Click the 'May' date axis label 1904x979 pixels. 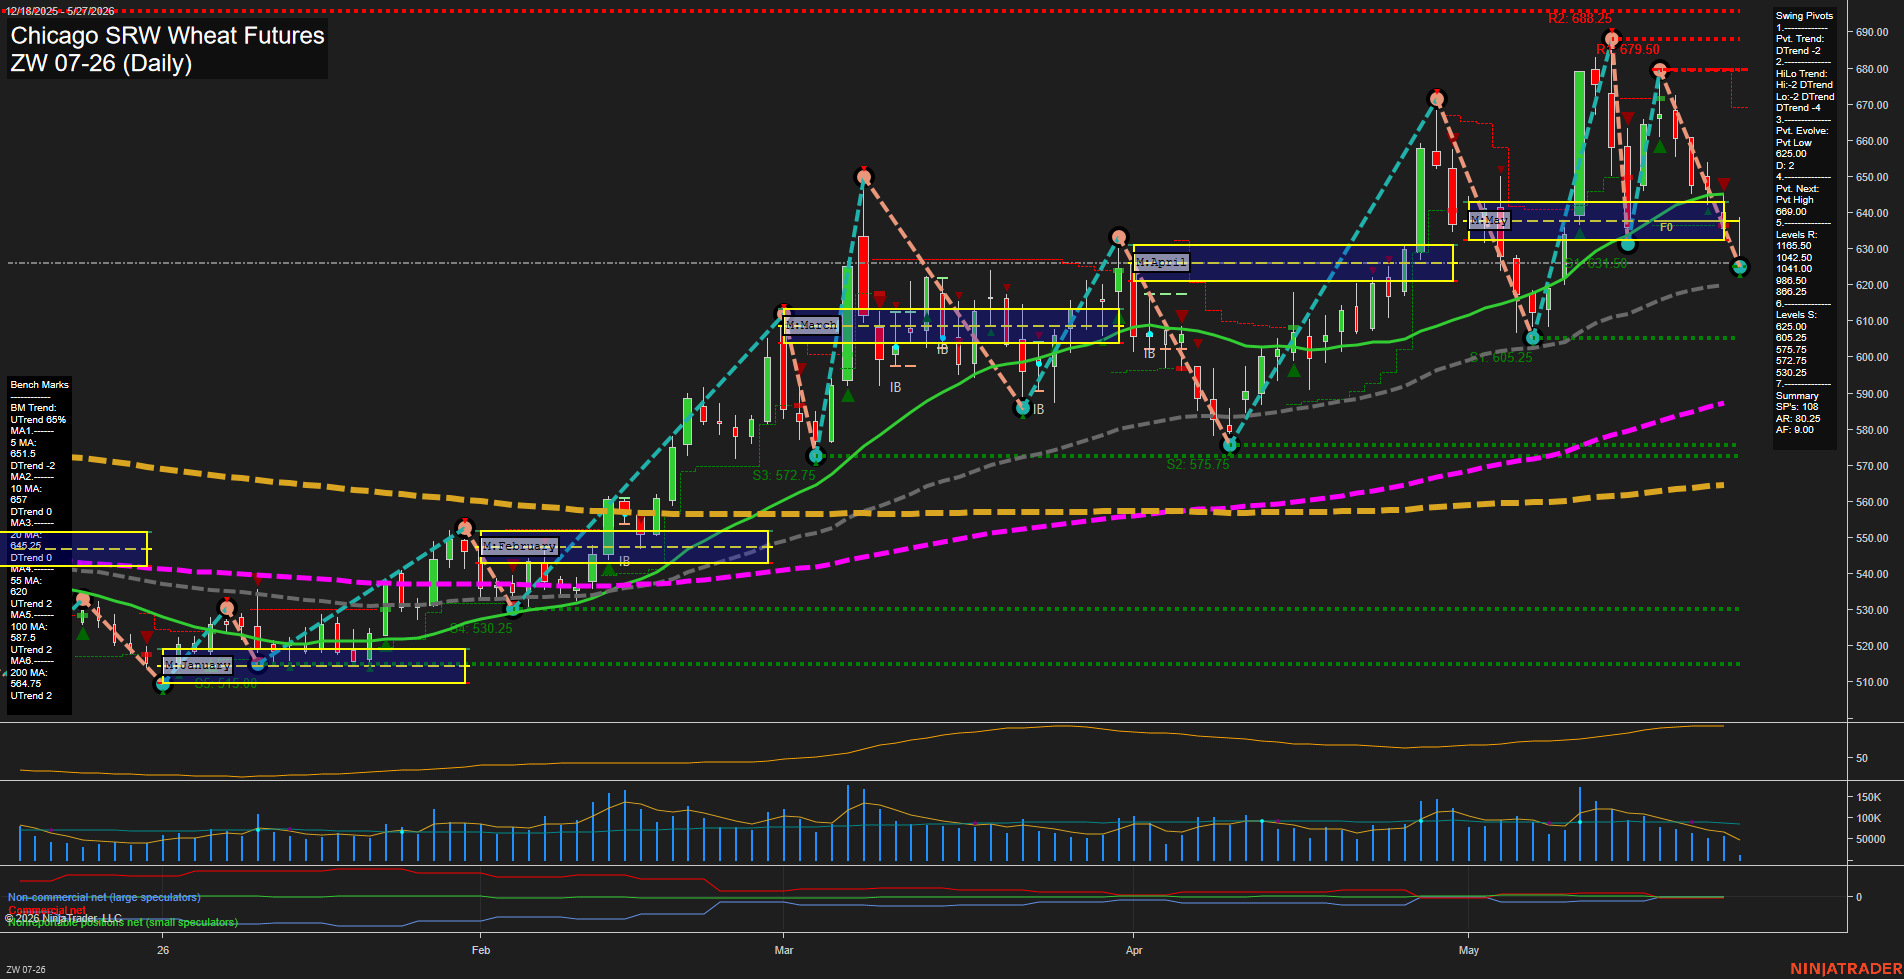(x=1469, y=950)
